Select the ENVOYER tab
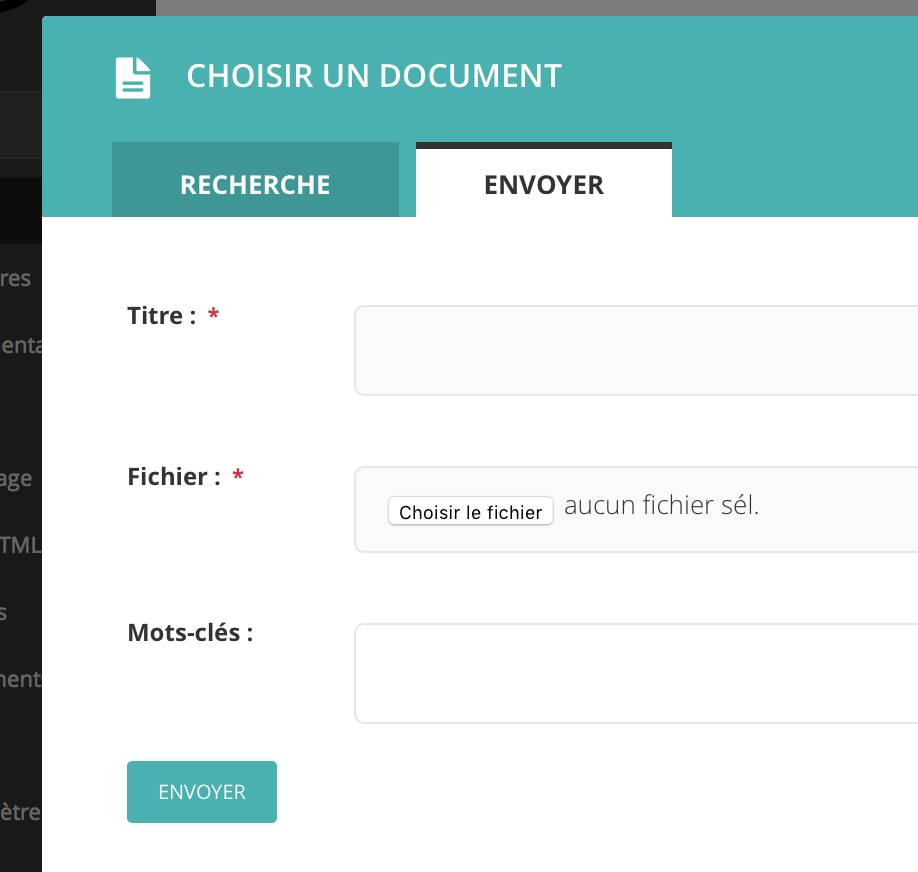The image size is (918, 872). click(x=543, y=184)
